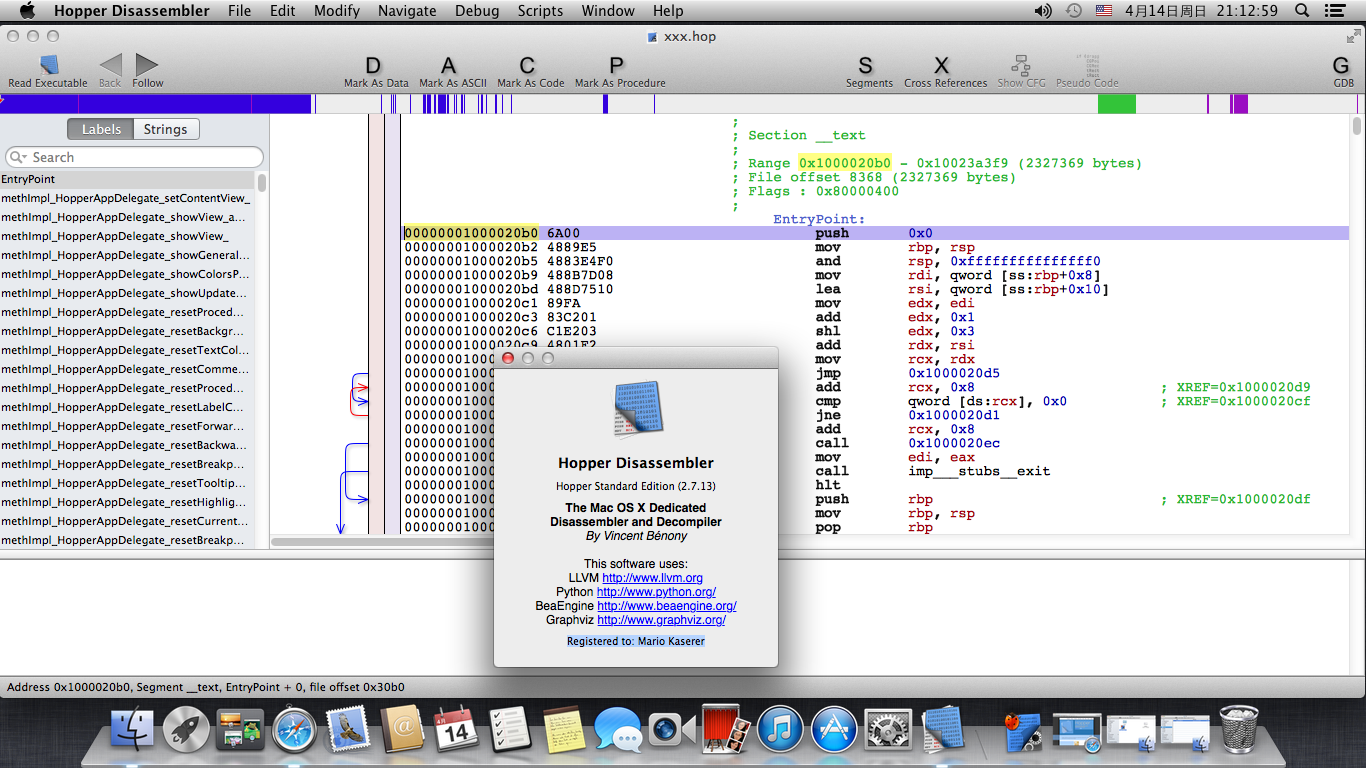This screenshot has width=1366, height=768.
Task: Open the Segments list from the toolbar
Action: (866, 66)
